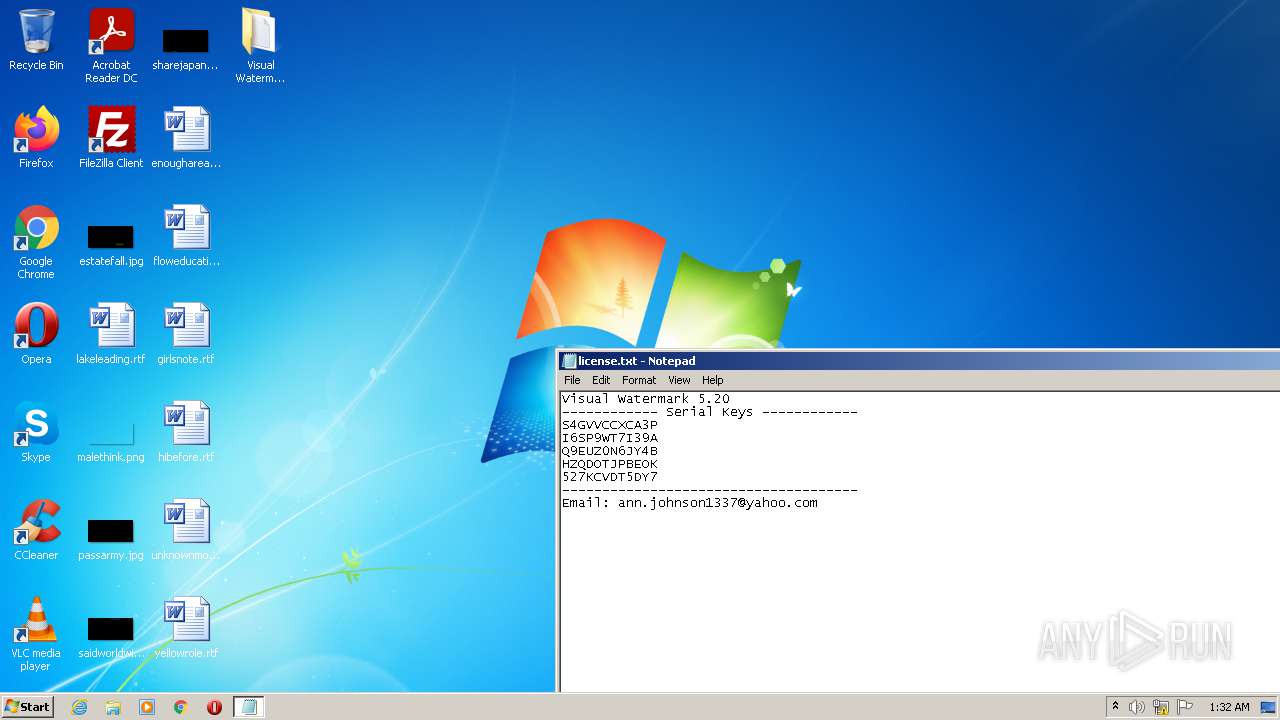Click the Show desktop button
Viewport: 1280px width, 720px height.
click(1268, 707)
